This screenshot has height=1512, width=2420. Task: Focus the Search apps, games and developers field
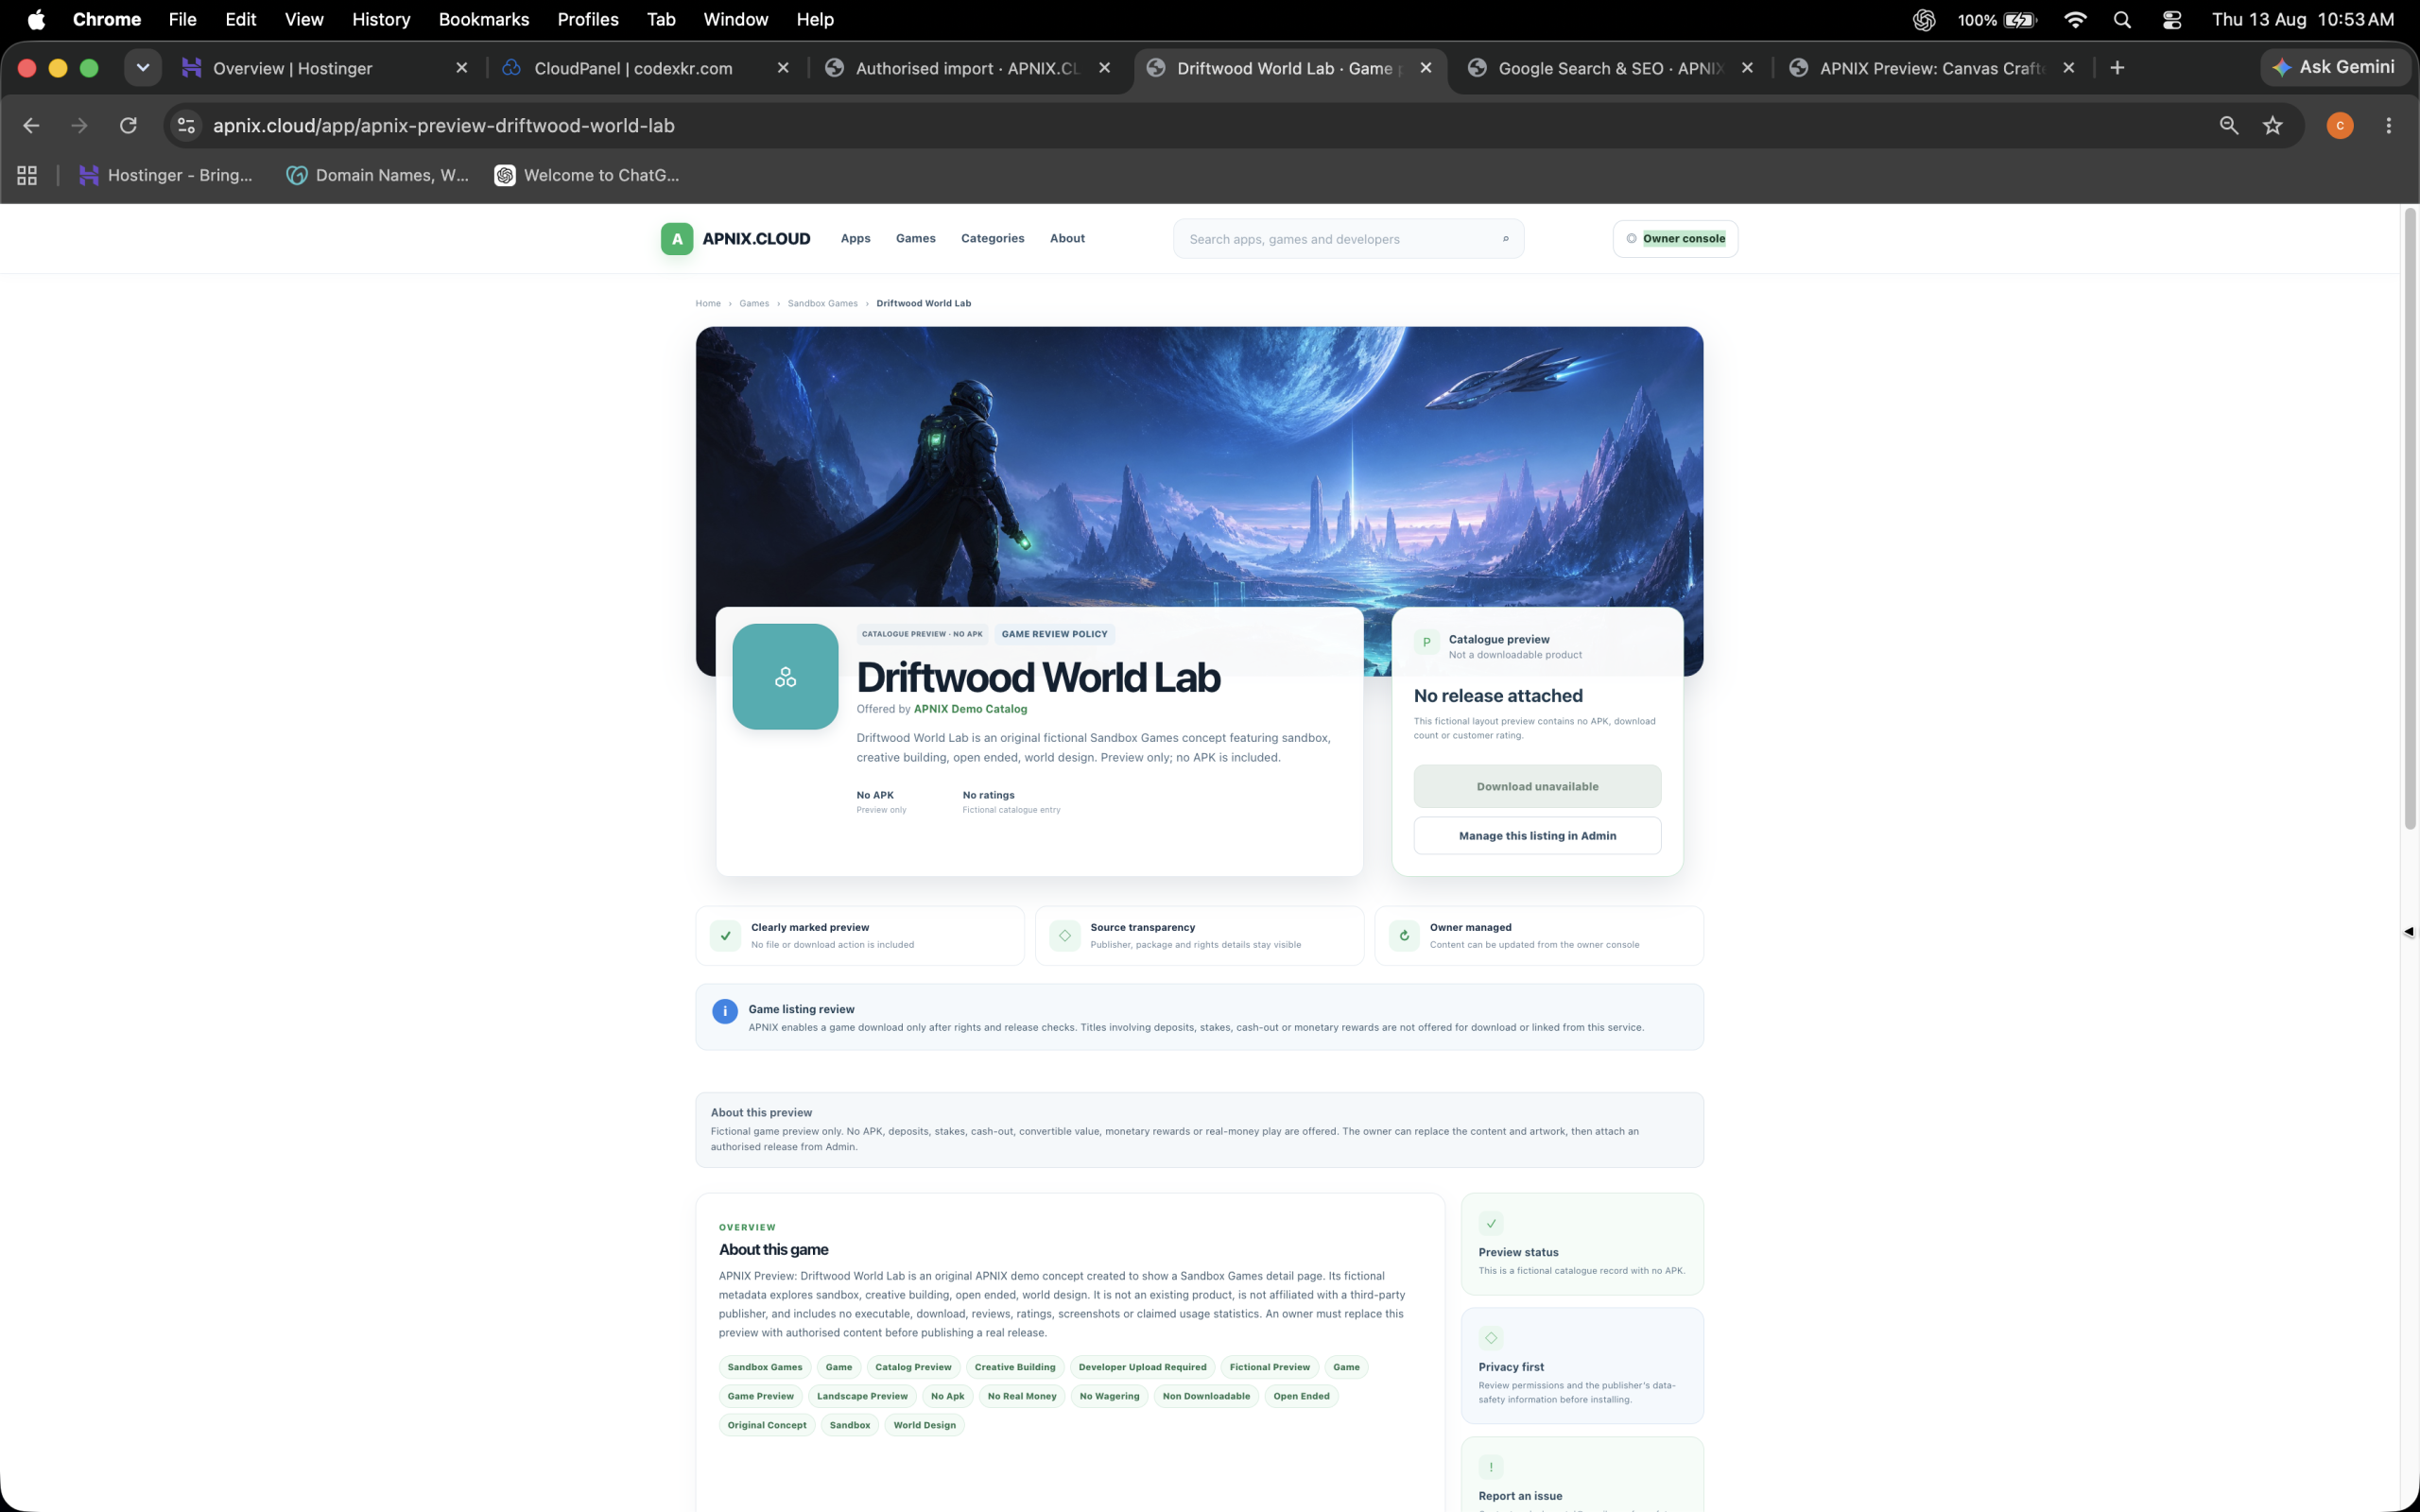point(1348,239)
